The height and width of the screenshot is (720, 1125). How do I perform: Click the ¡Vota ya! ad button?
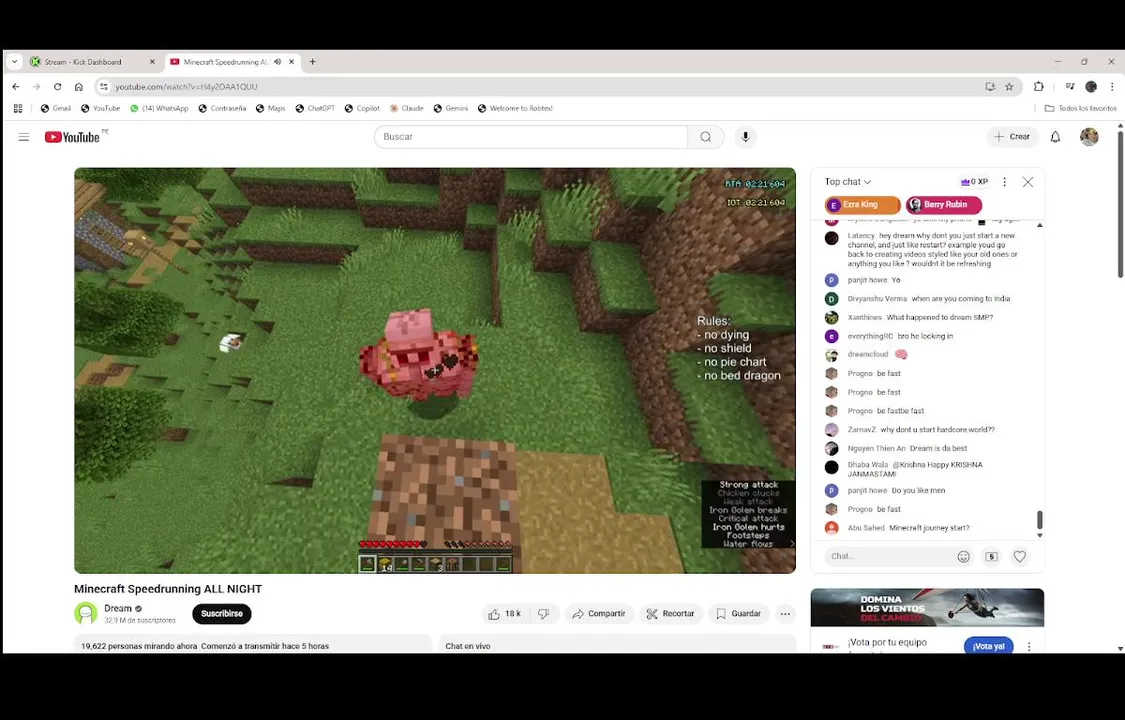[x=989, y=646]
